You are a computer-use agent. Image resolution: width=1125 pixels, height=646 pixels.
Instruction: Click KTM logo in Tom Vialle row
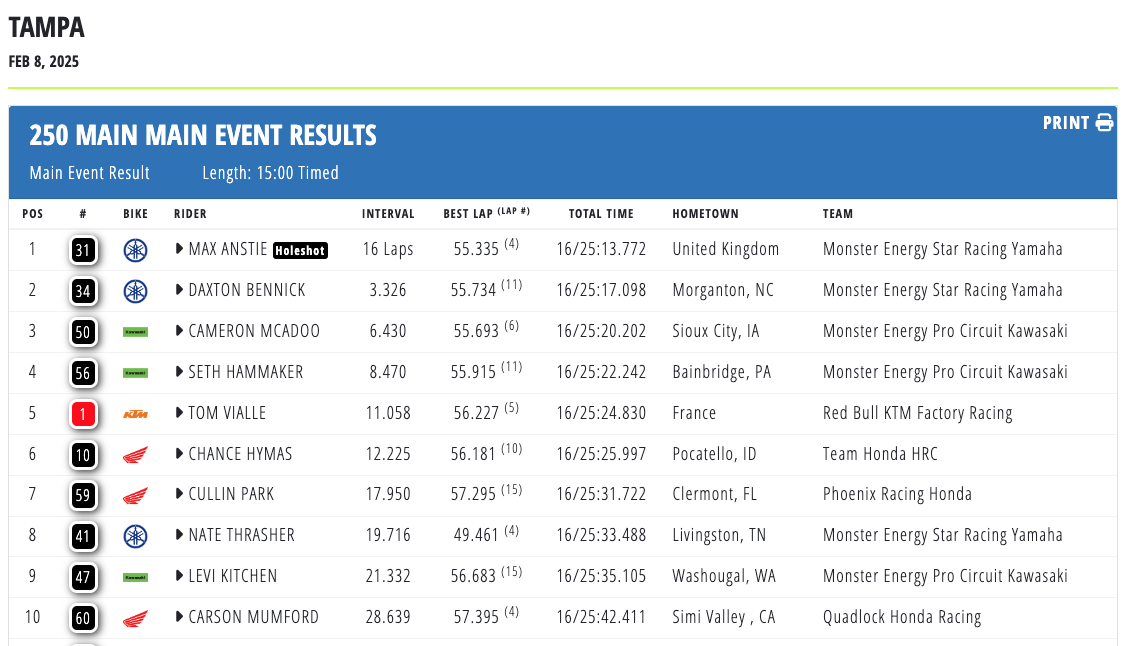point(134,413)
